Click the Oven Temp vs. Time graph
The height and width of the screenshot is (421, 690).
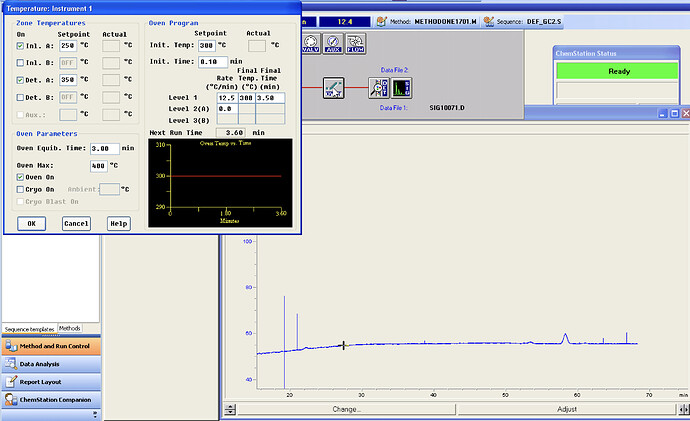point(220,183)
